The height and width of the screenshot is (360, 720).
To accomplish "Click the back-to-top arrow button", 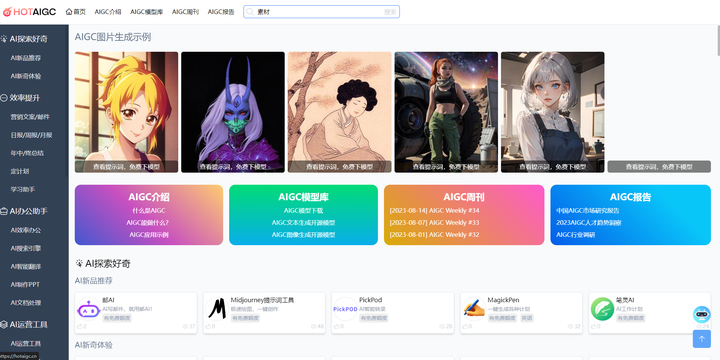I will coord(702,339).
